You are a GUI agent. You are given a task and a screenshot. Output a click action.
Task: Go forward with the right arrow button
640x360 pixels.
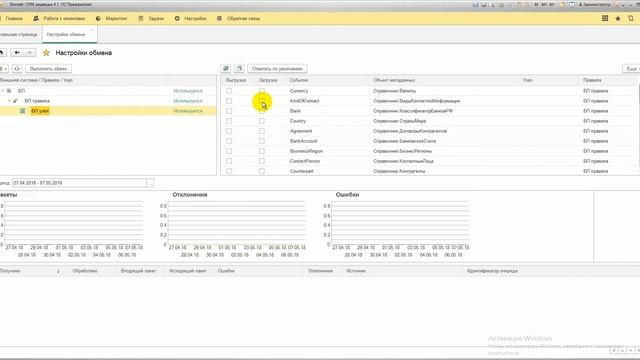point(29,53)
